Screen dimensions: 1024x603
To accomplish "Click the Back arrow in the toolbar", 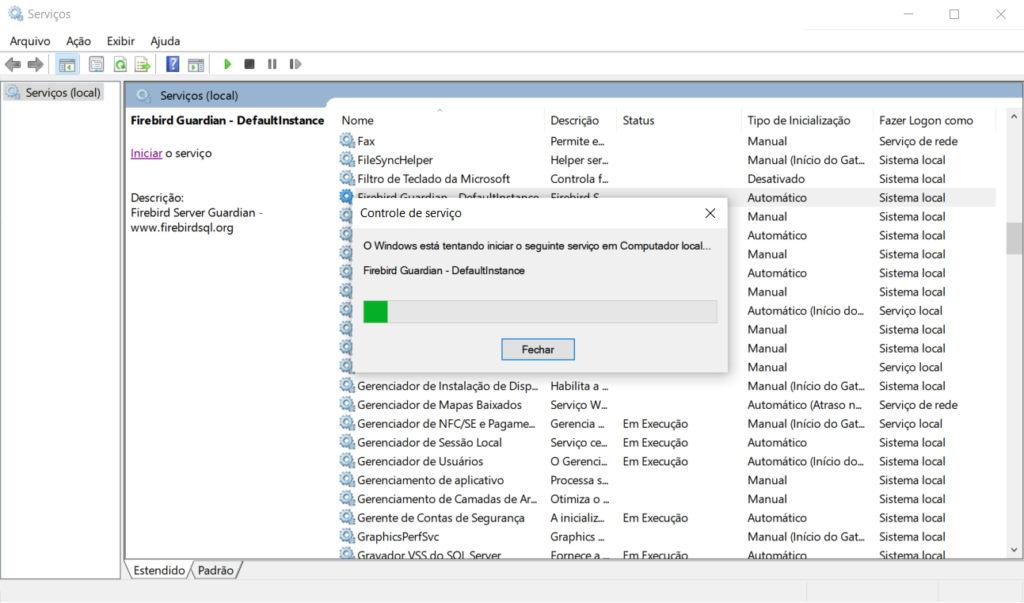I will click(x=13, y=64).
